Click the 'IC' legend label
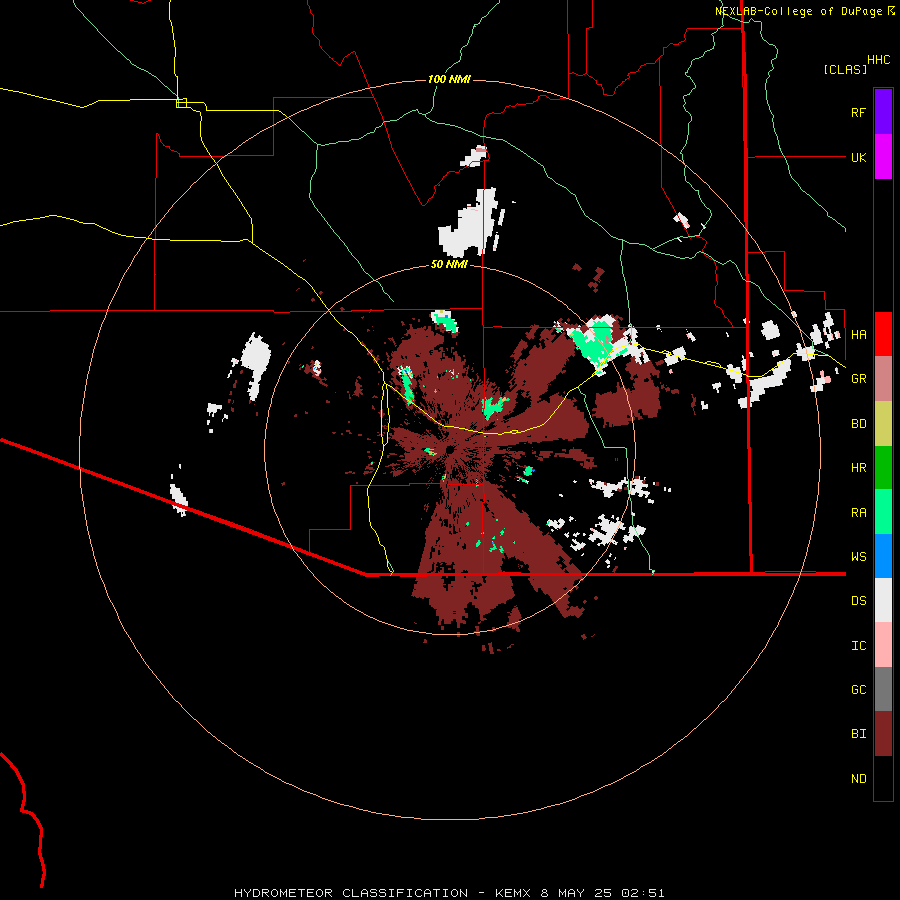Viewport: 900px width, 900px height. [x=858, y=646]
